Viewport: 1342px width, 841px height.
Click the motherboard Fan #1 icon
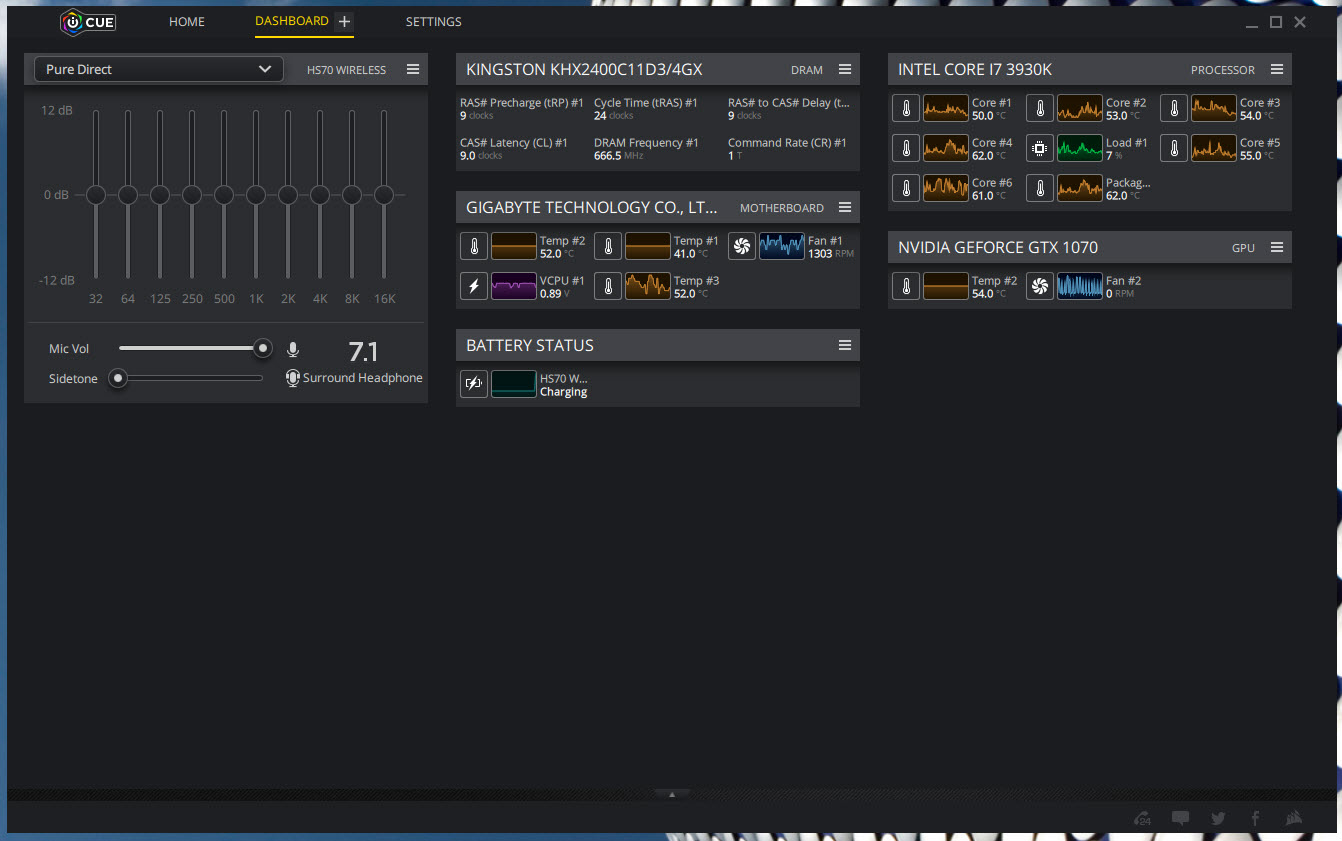[742, 246]
